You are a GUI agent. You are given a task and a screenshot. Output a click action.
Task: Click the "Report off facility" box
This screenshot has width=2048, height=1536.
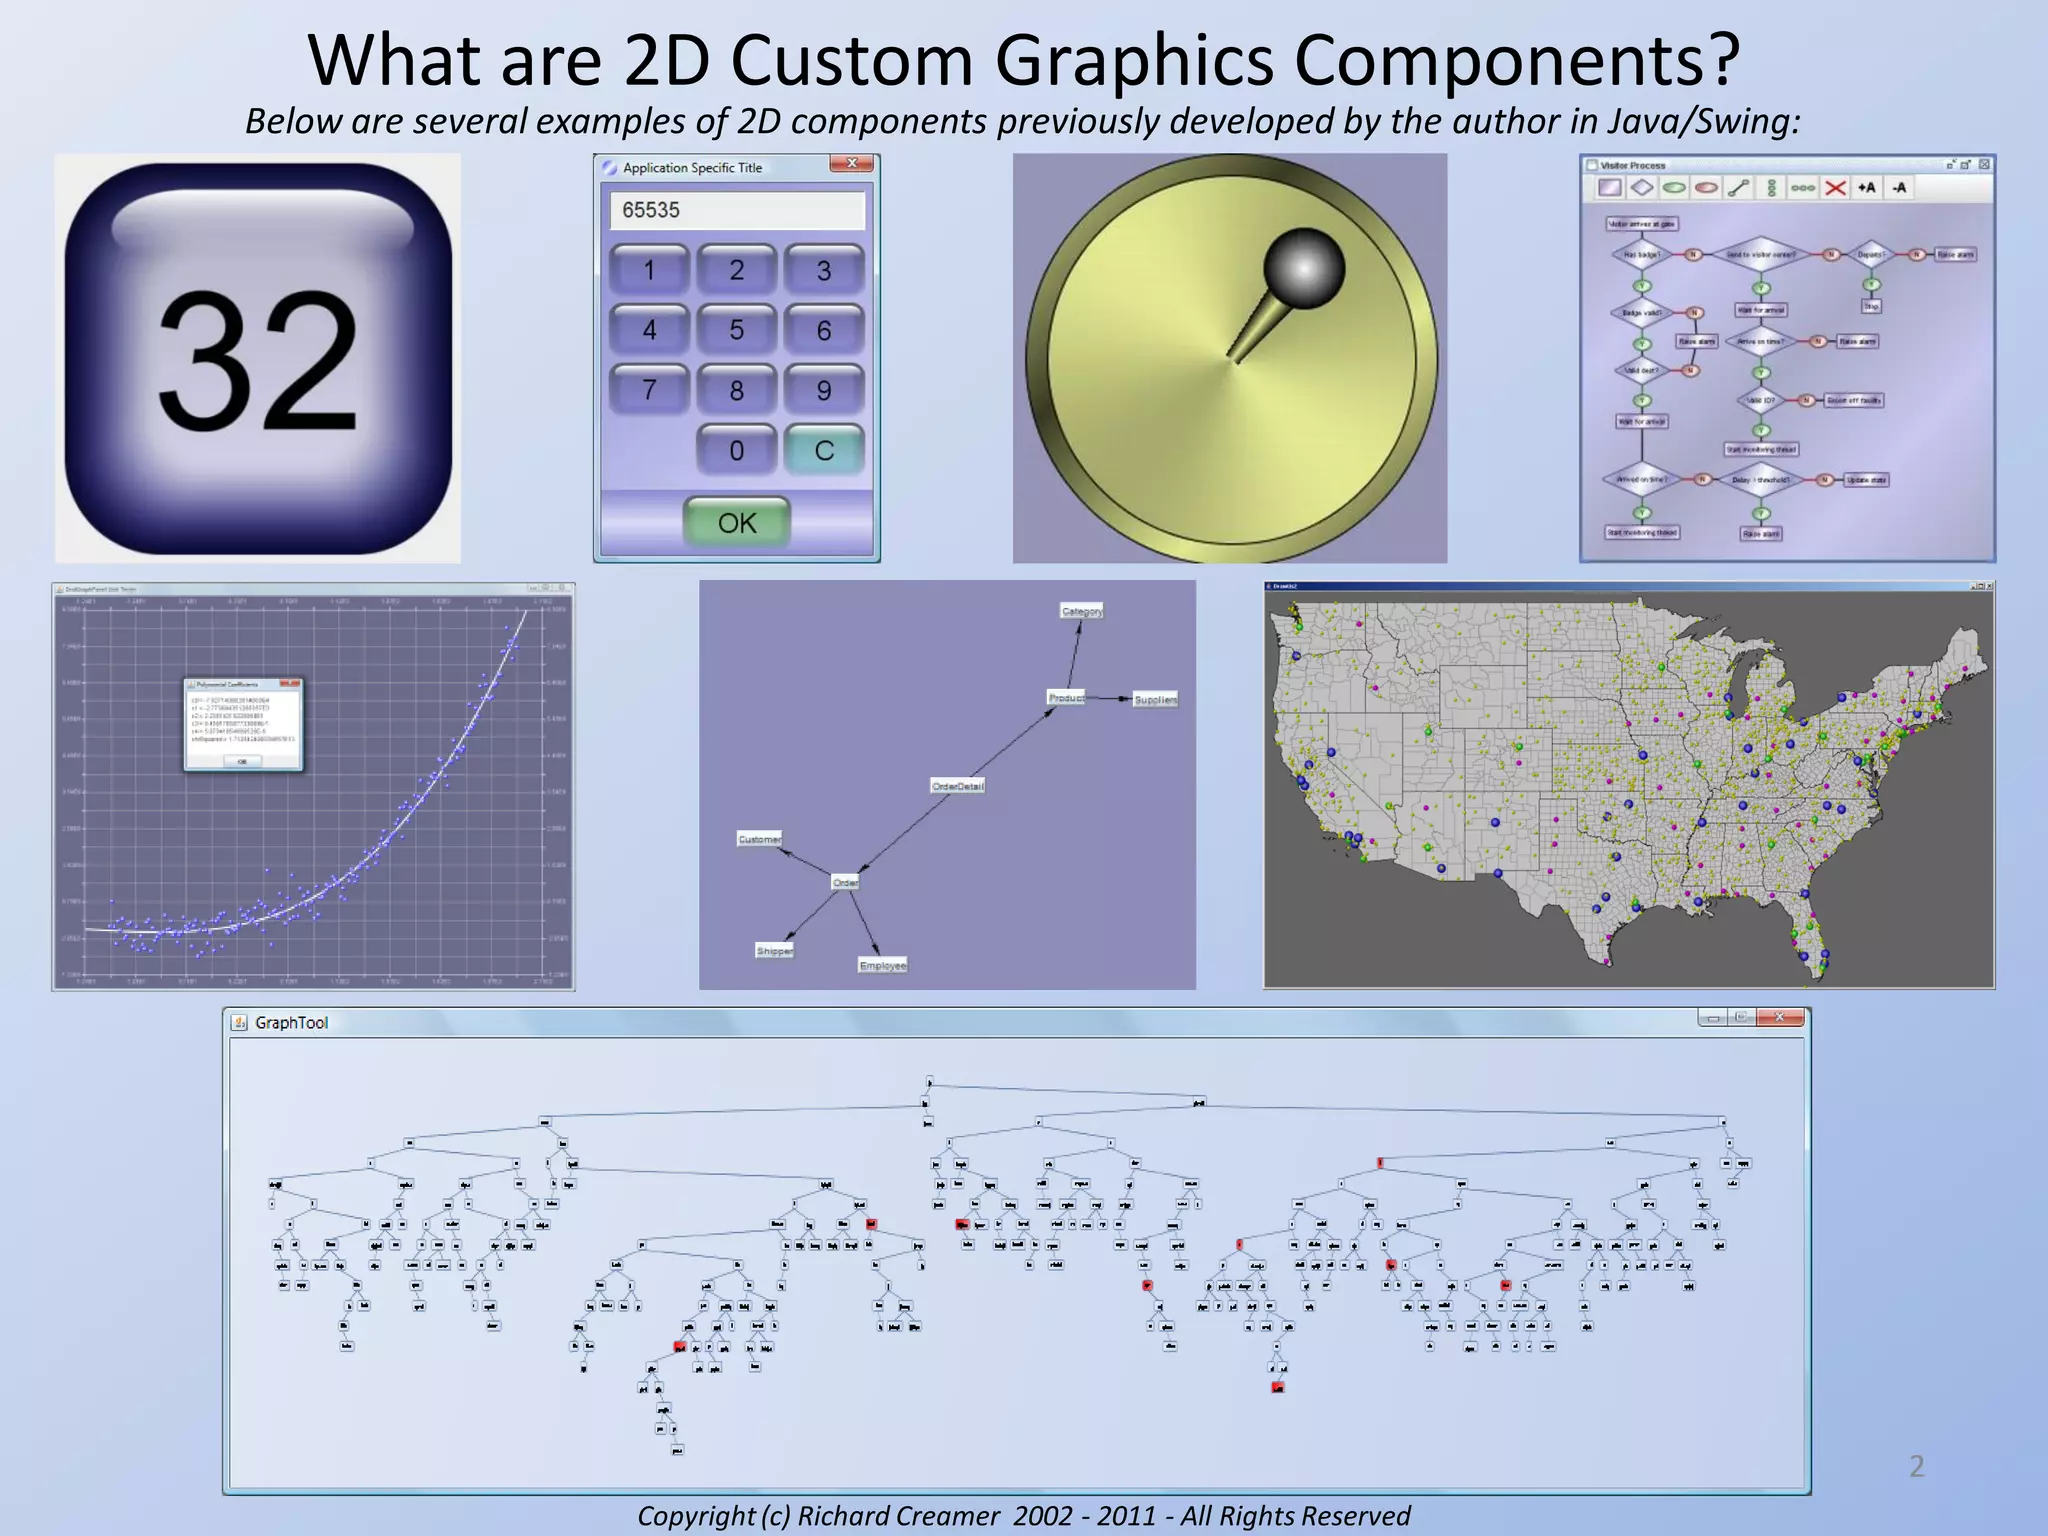[1854, 400]
